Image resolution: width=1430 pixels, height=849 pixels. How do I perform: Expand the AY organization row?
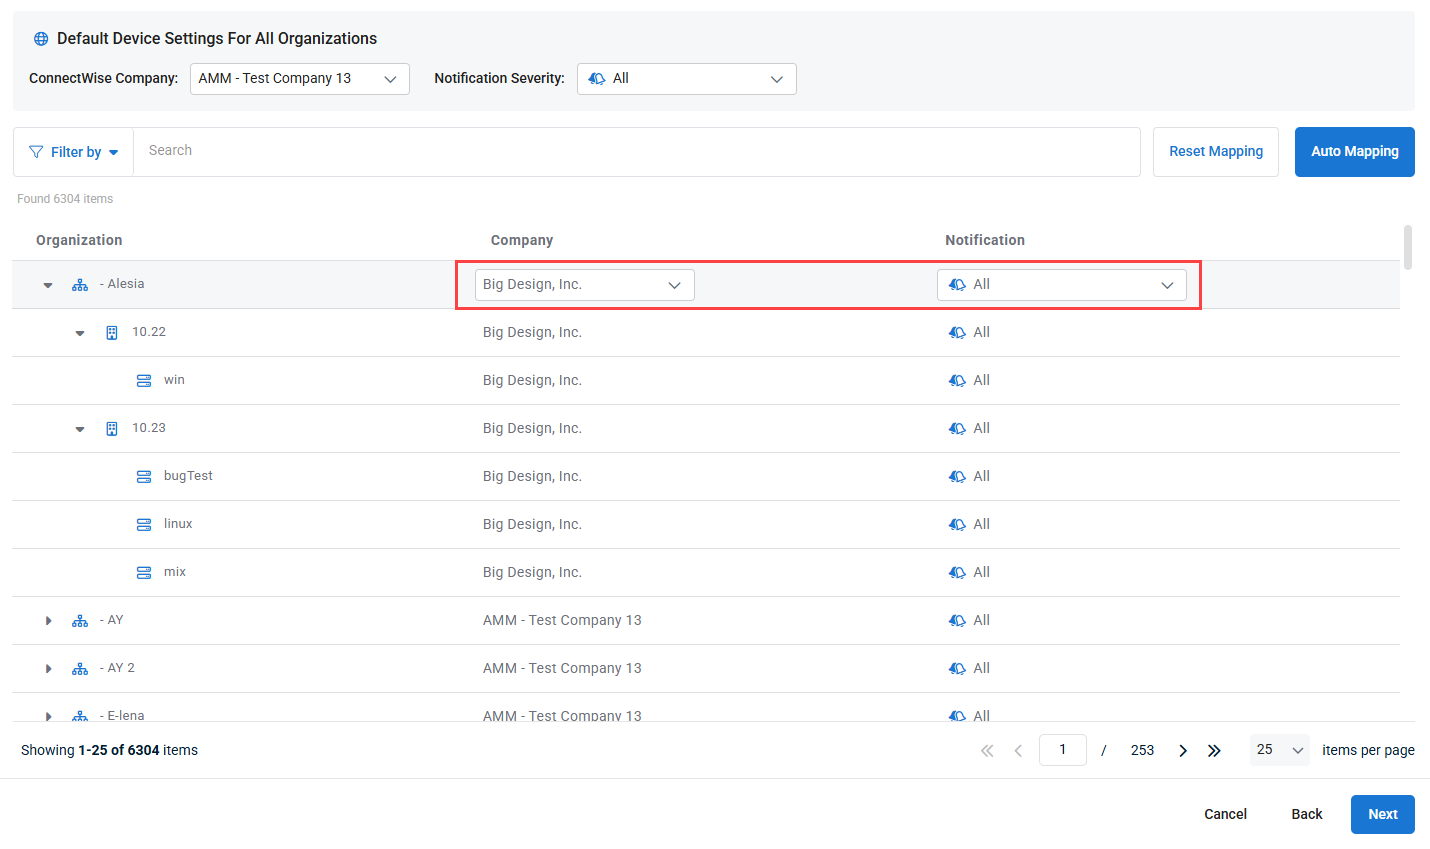click(x=48, y=621)
